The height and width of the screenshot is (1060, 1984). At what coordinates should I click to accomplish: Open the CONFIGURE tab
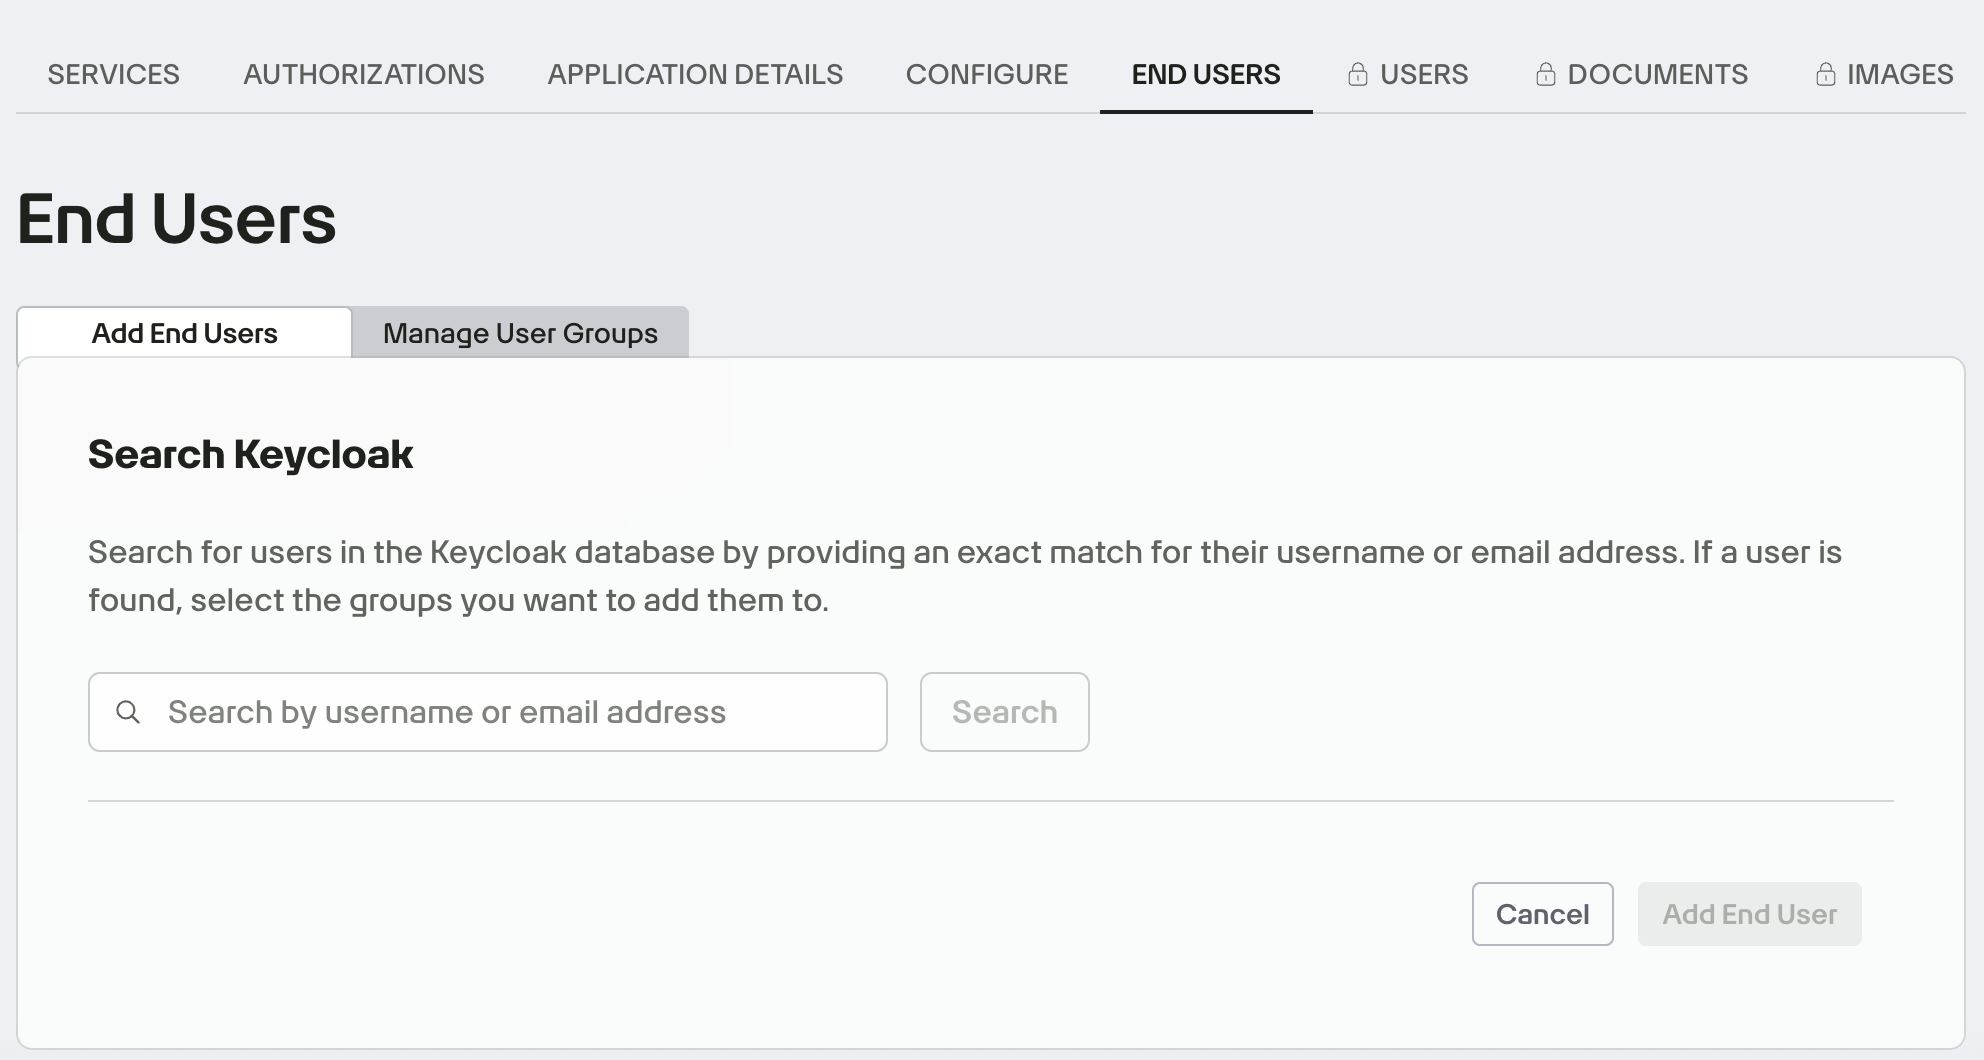point(986,75)
